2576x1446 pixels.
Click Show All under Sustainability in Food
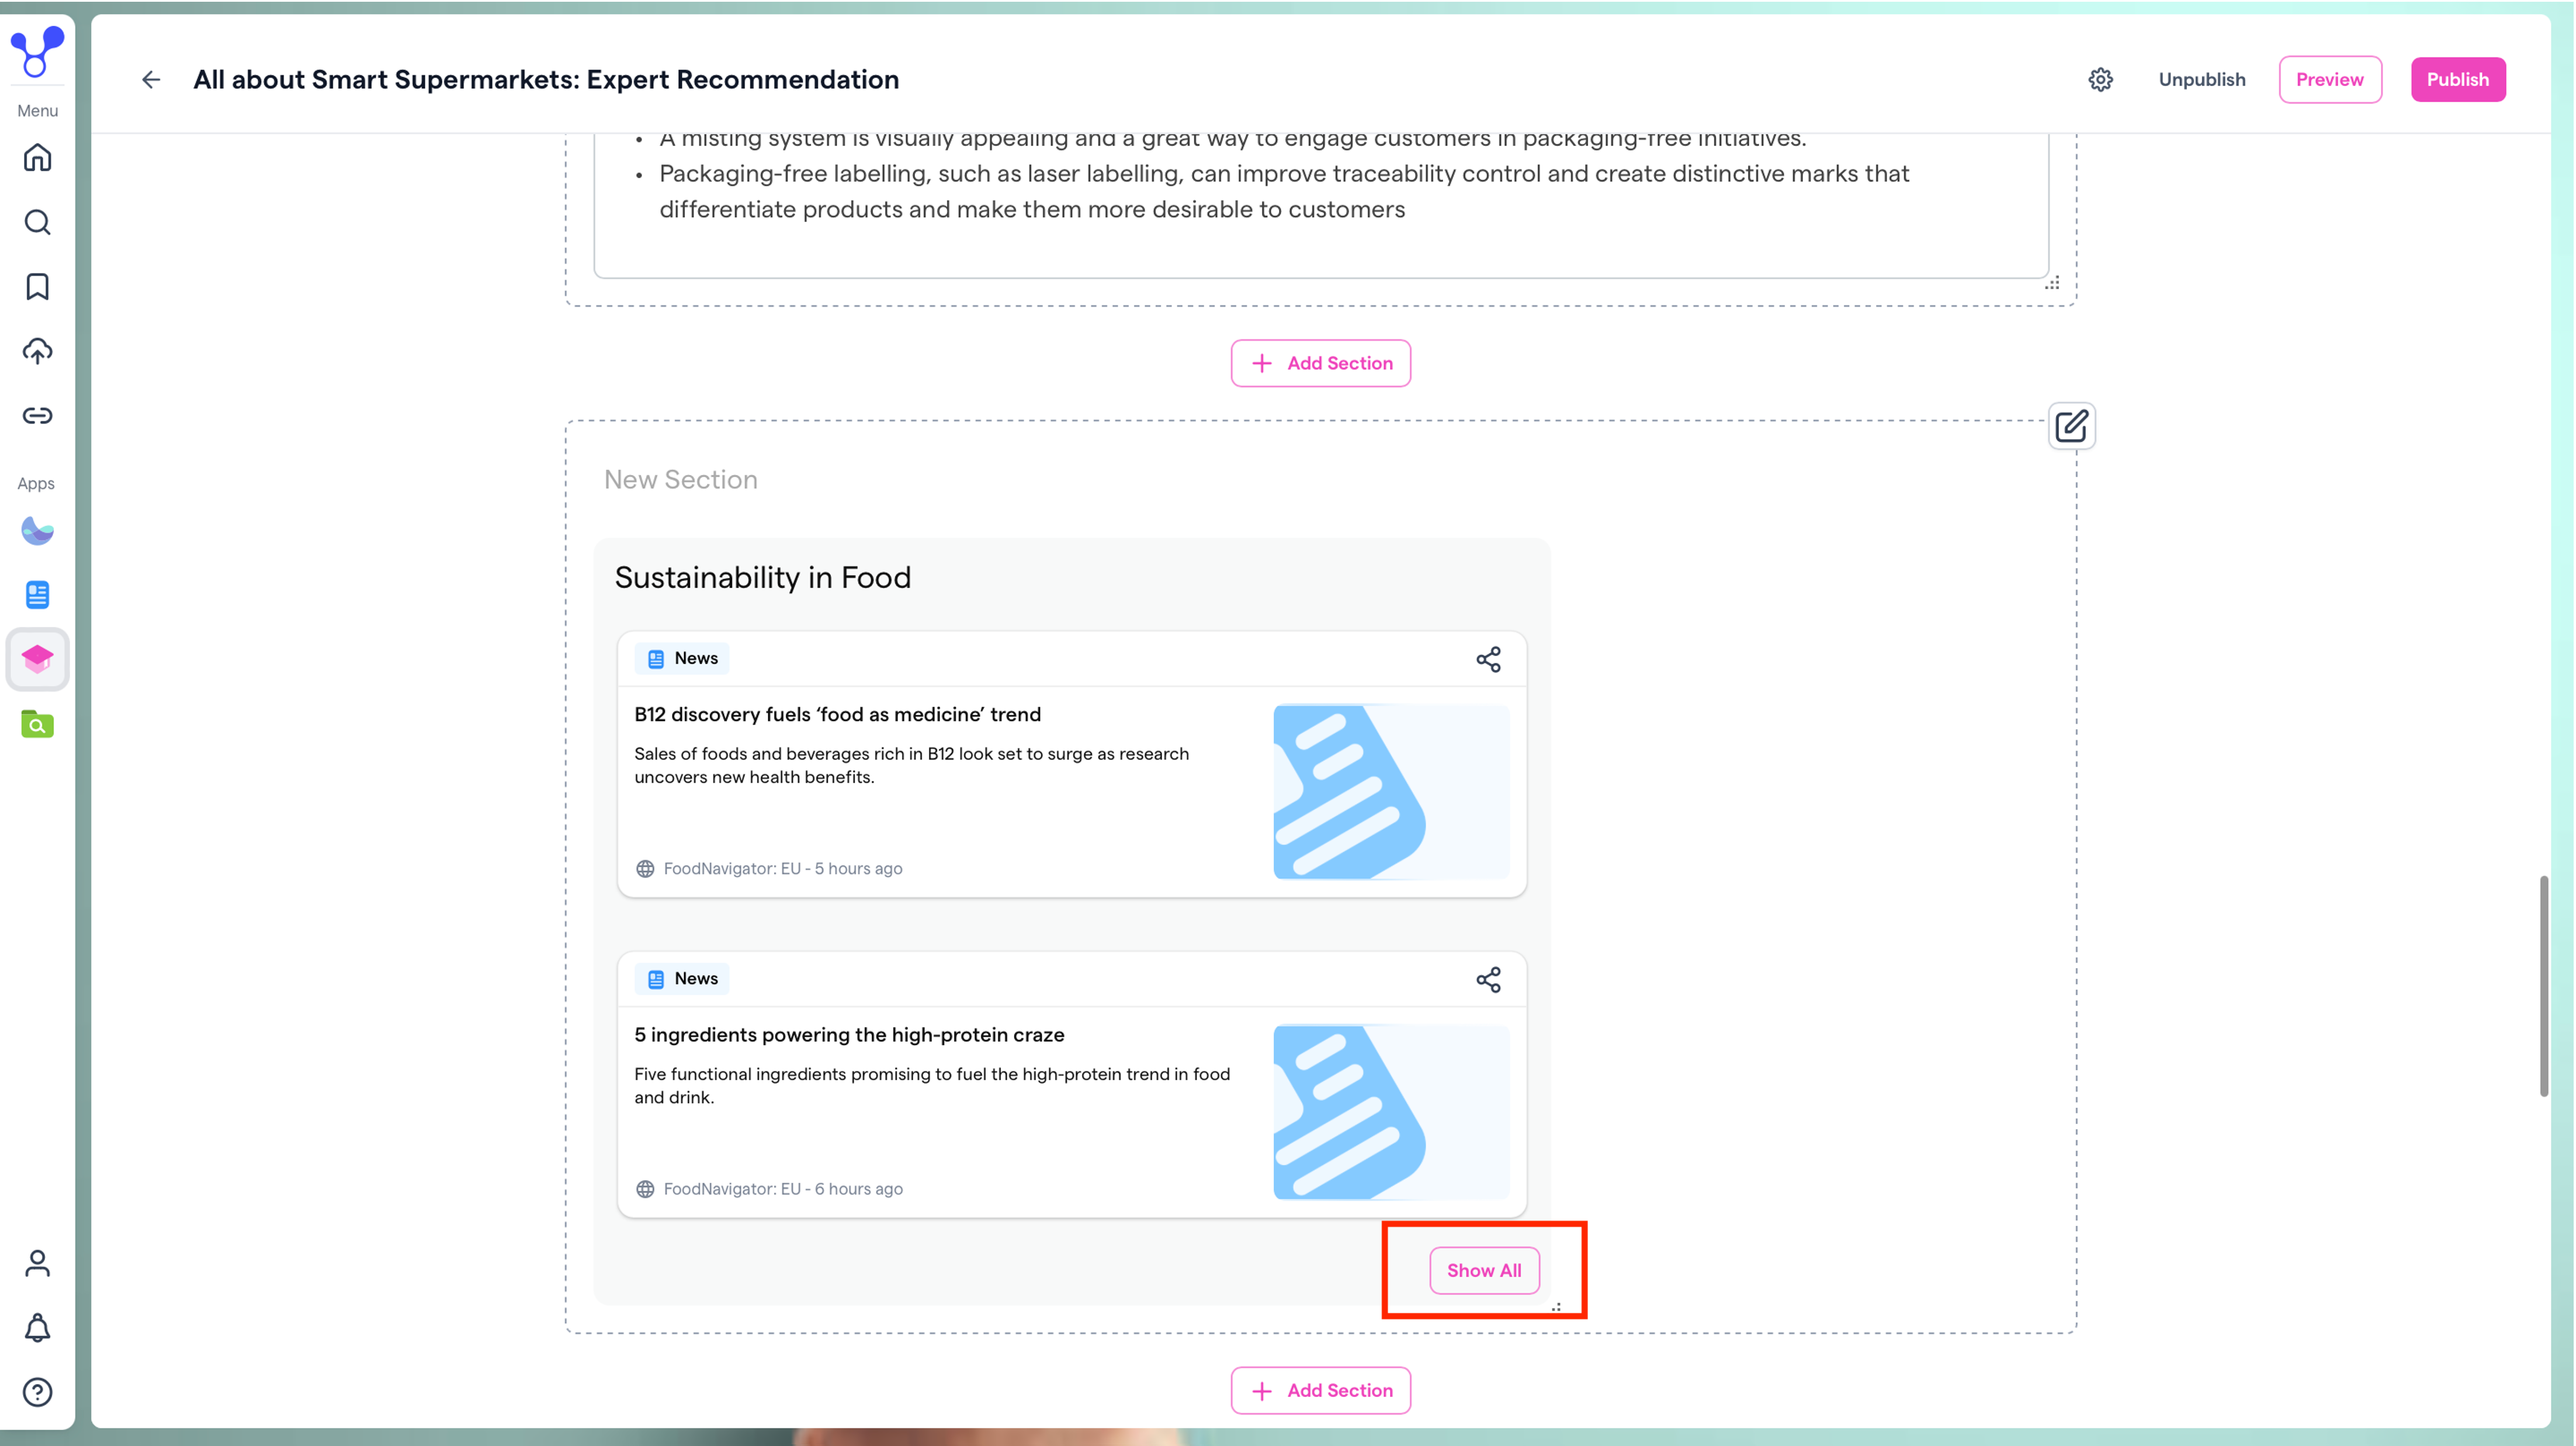click(x=1484, y=1270)
